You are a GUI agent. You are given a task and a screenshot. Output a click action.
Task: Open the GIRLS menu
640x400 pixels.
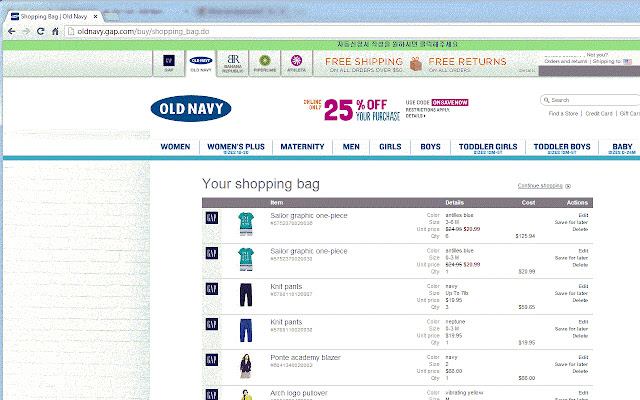click(x=390, y=147)
